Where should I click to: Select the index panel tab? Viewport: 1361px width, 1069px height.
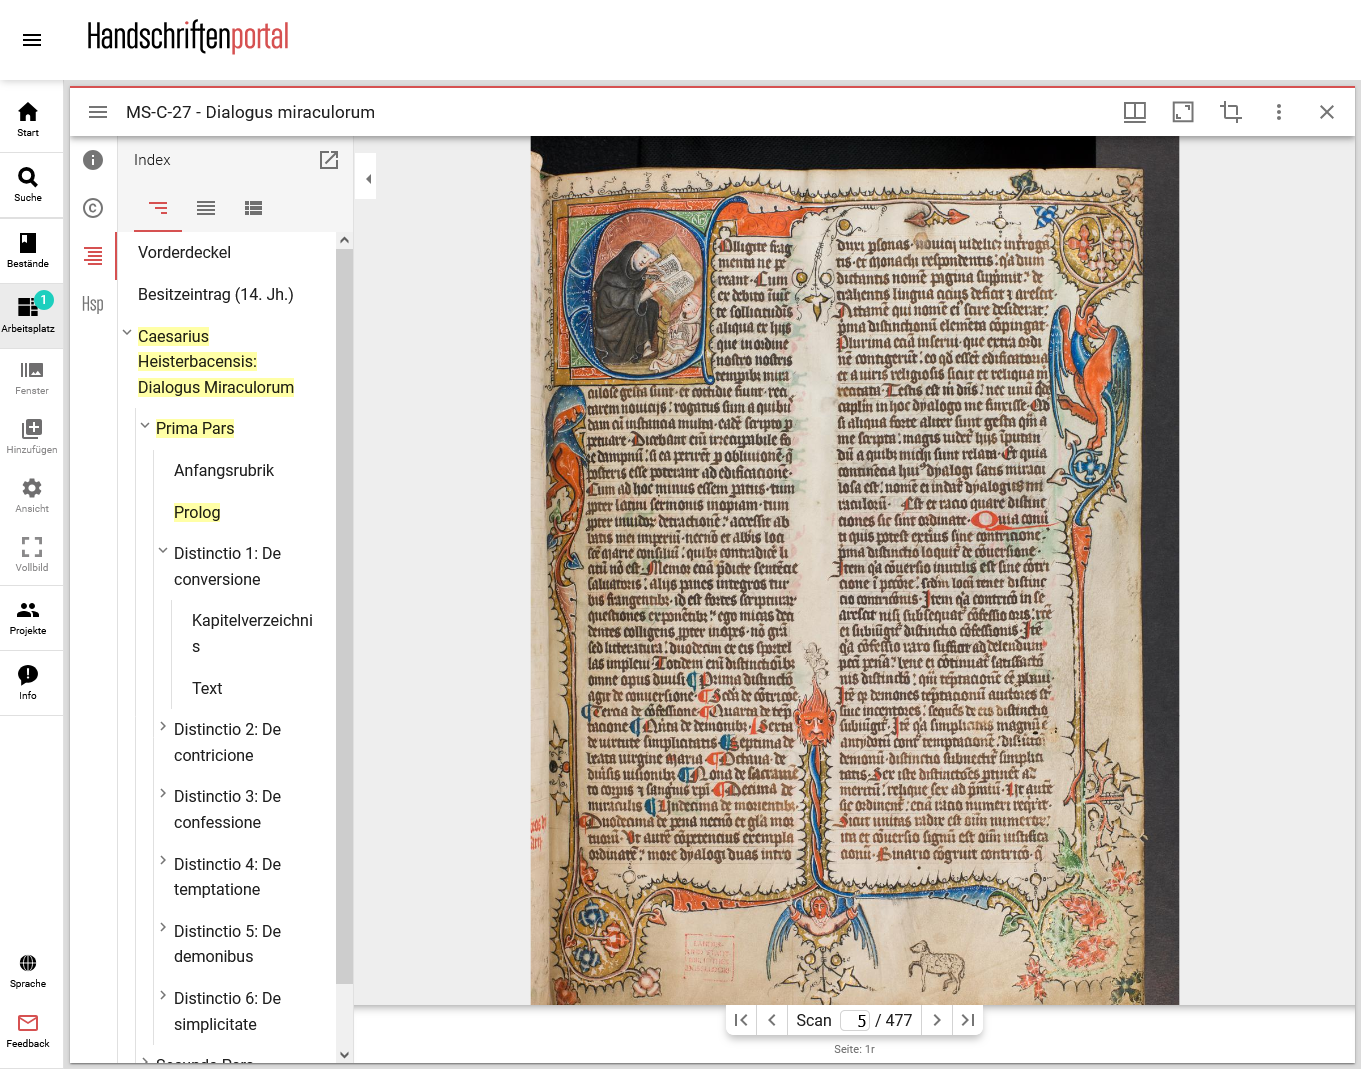coord(93,256)
